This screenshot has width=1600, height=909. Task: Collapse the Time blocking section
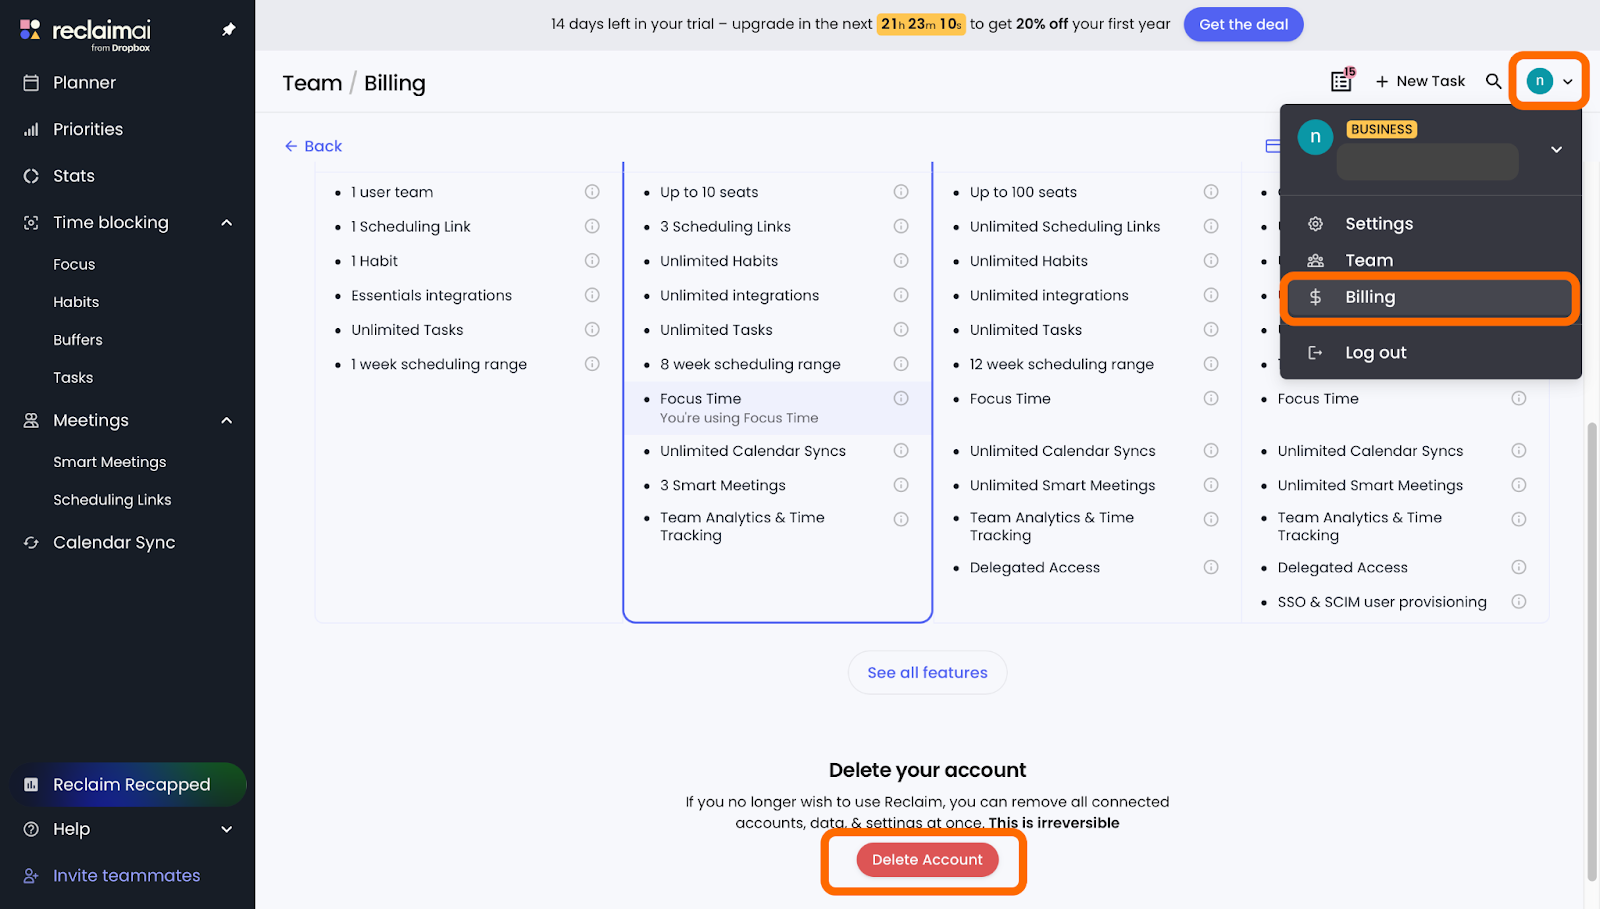[227, 223]
